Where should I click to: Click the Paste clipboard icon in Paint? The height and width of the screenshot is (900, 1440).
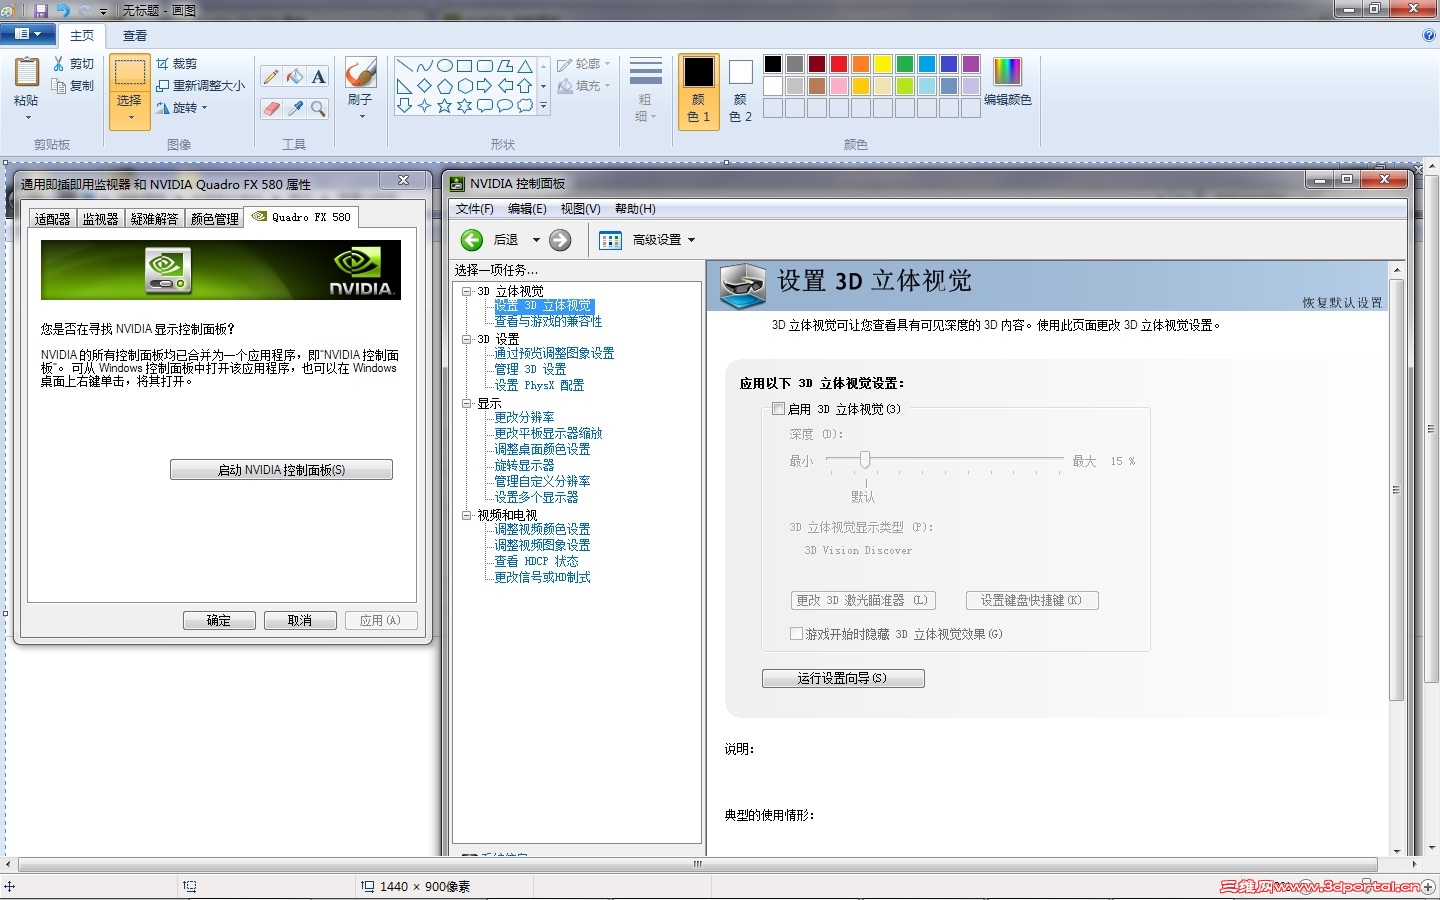(x=26, y=72)
